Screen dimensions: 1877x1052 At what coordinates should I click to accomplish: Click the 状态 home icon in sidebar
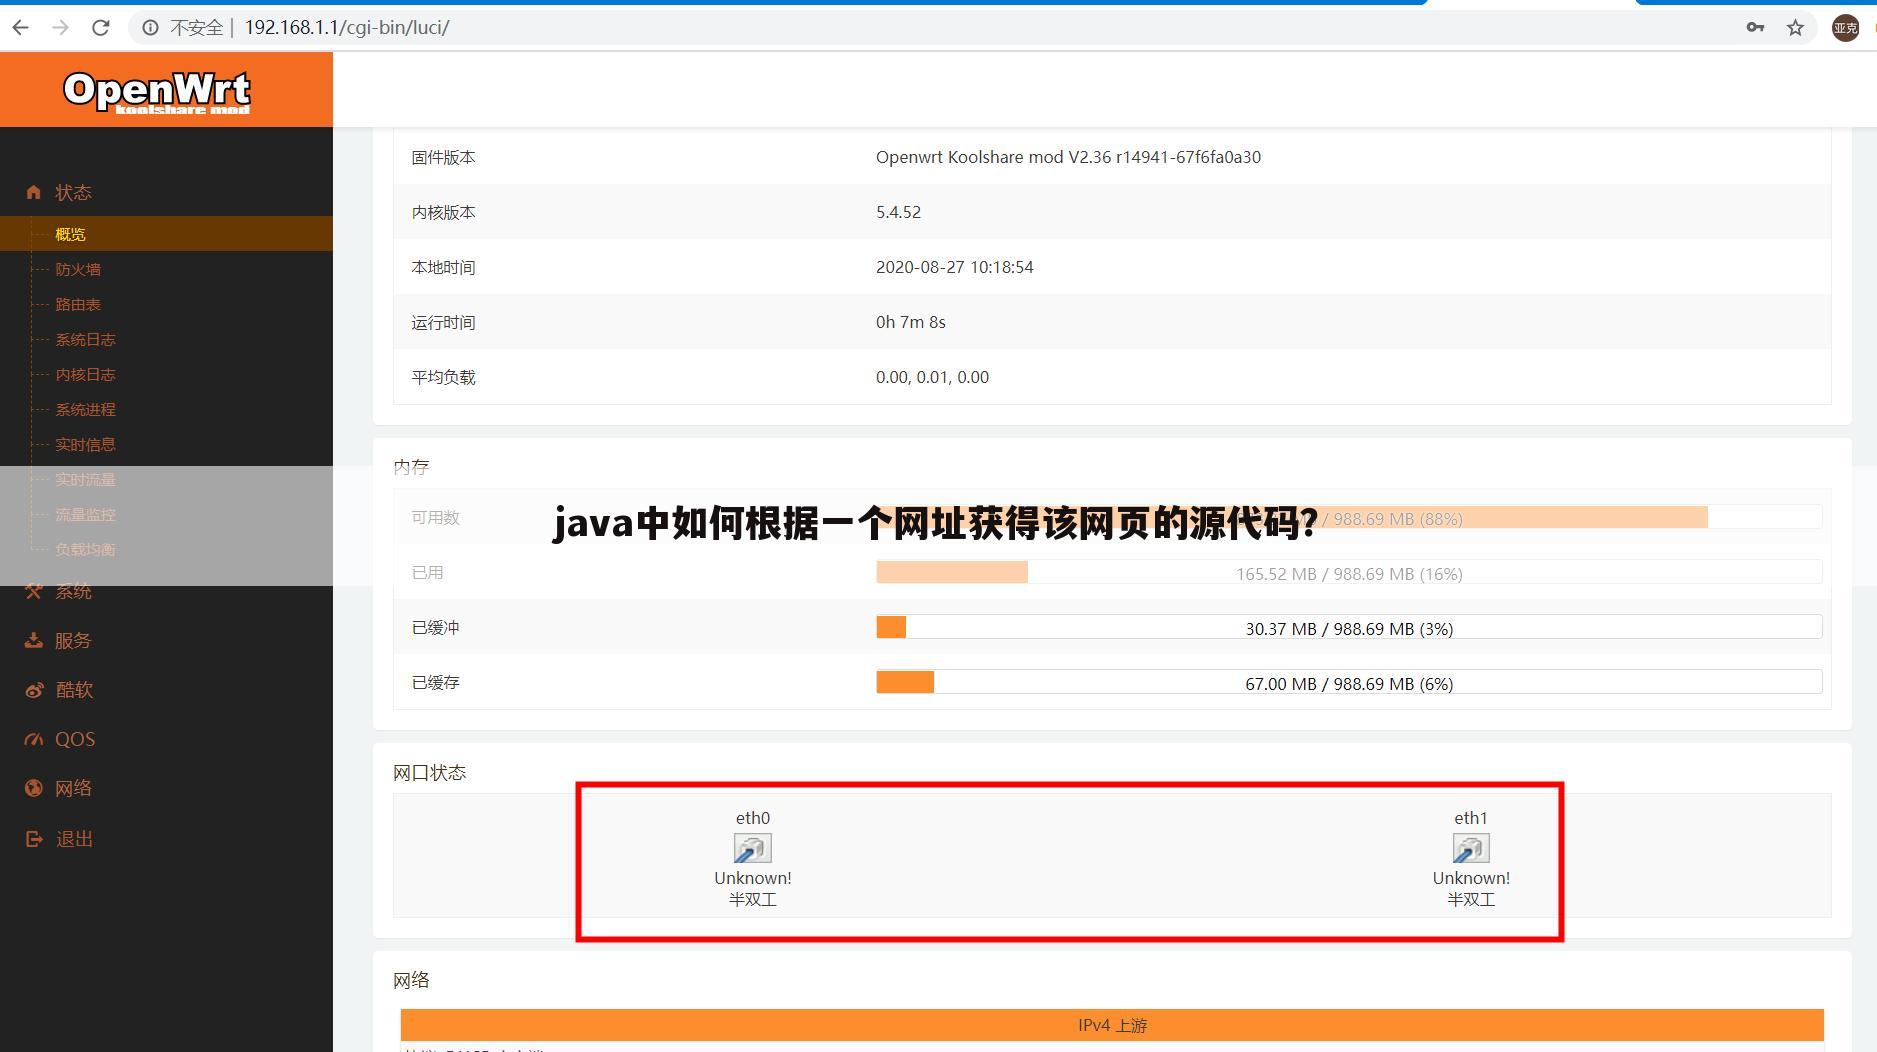33,192
